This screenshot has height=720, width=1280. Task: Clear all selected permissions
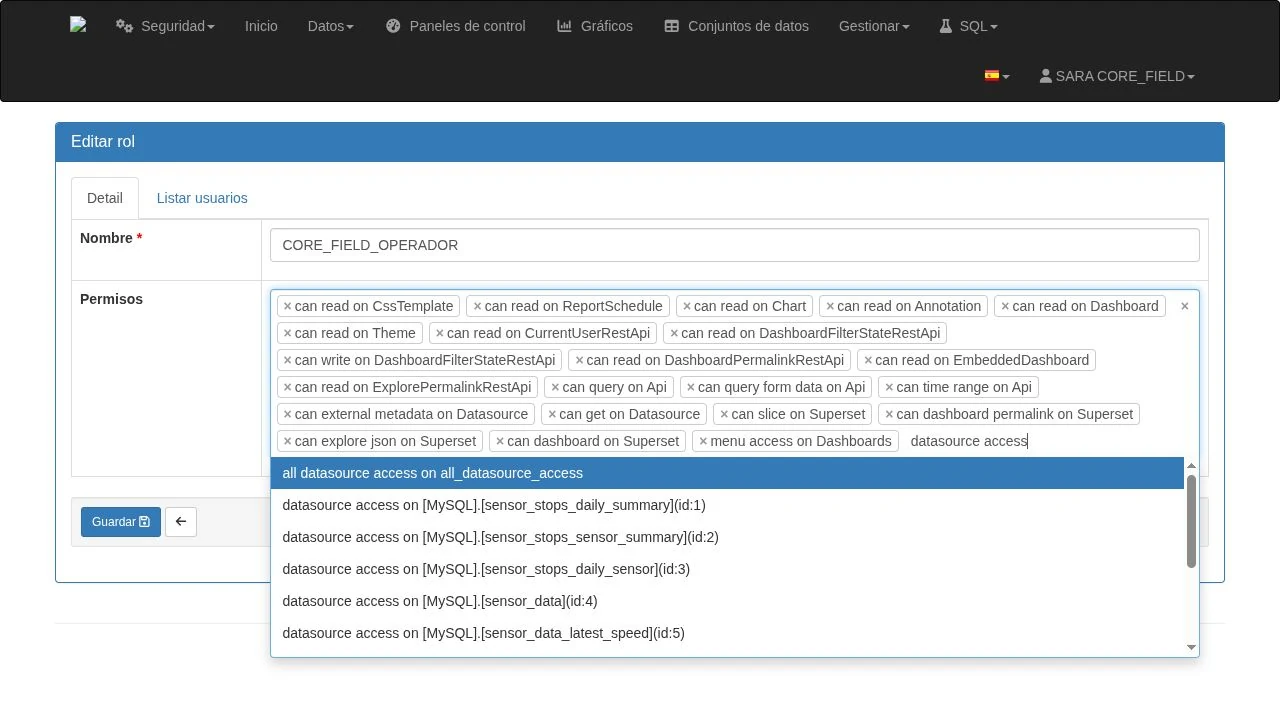pos(1185,306)
